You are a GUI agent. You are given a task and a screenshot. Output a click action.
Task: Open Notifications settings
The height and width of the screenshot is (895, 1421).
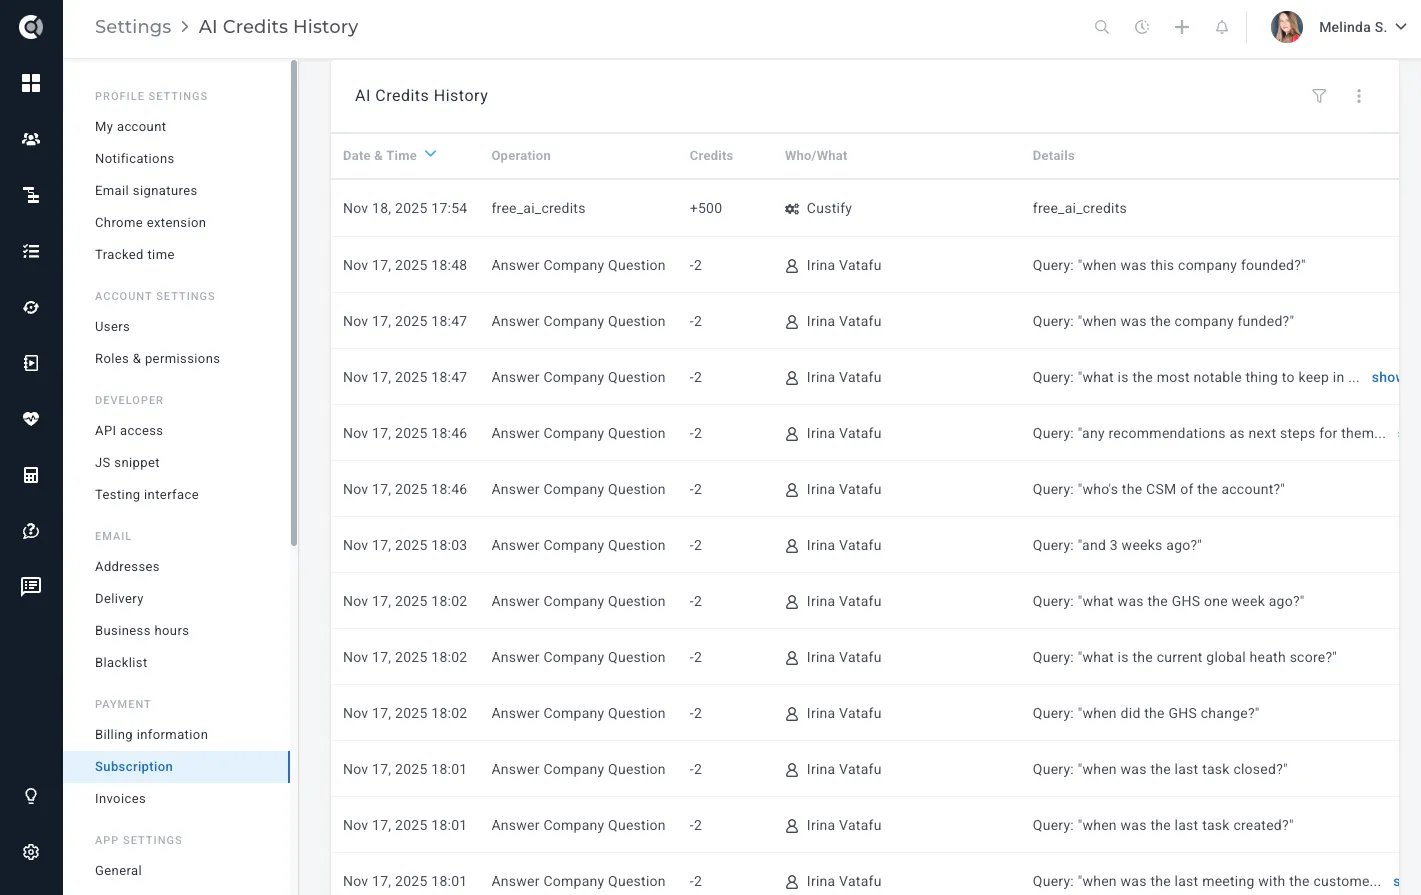(135, 159)
